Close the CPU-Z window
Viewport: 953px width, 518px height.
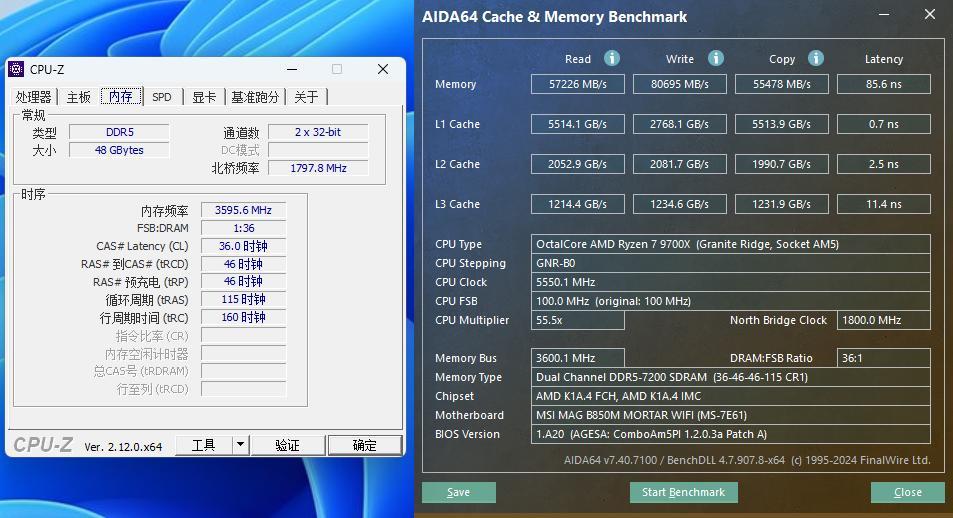pos(383,69)
